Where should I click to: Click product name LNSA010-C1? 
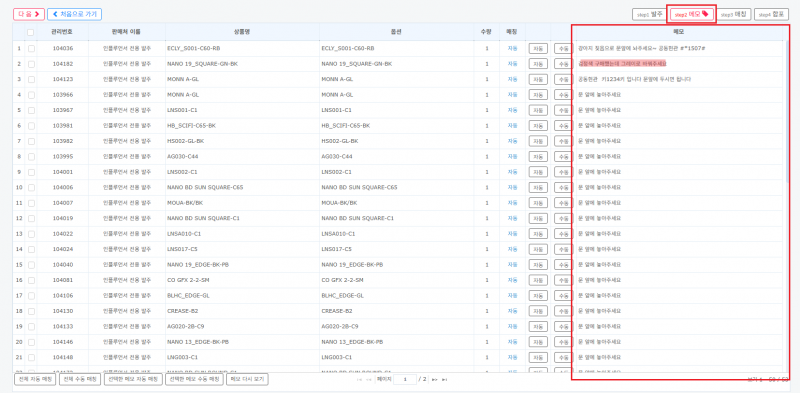click(x=184, y=234)
